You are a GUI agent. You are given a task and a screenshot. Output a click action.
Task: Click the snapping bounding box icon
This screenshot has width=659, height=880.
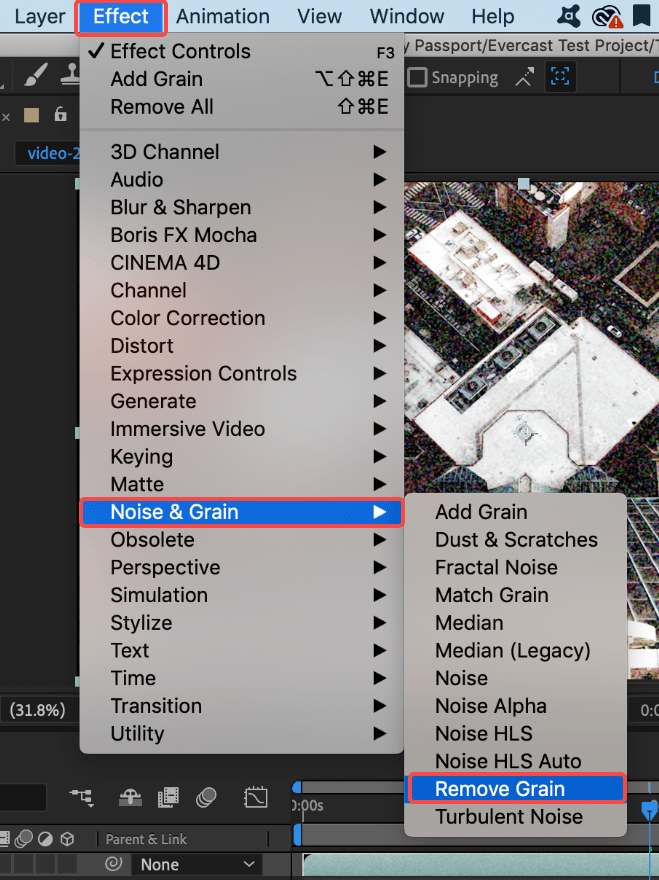561,77
